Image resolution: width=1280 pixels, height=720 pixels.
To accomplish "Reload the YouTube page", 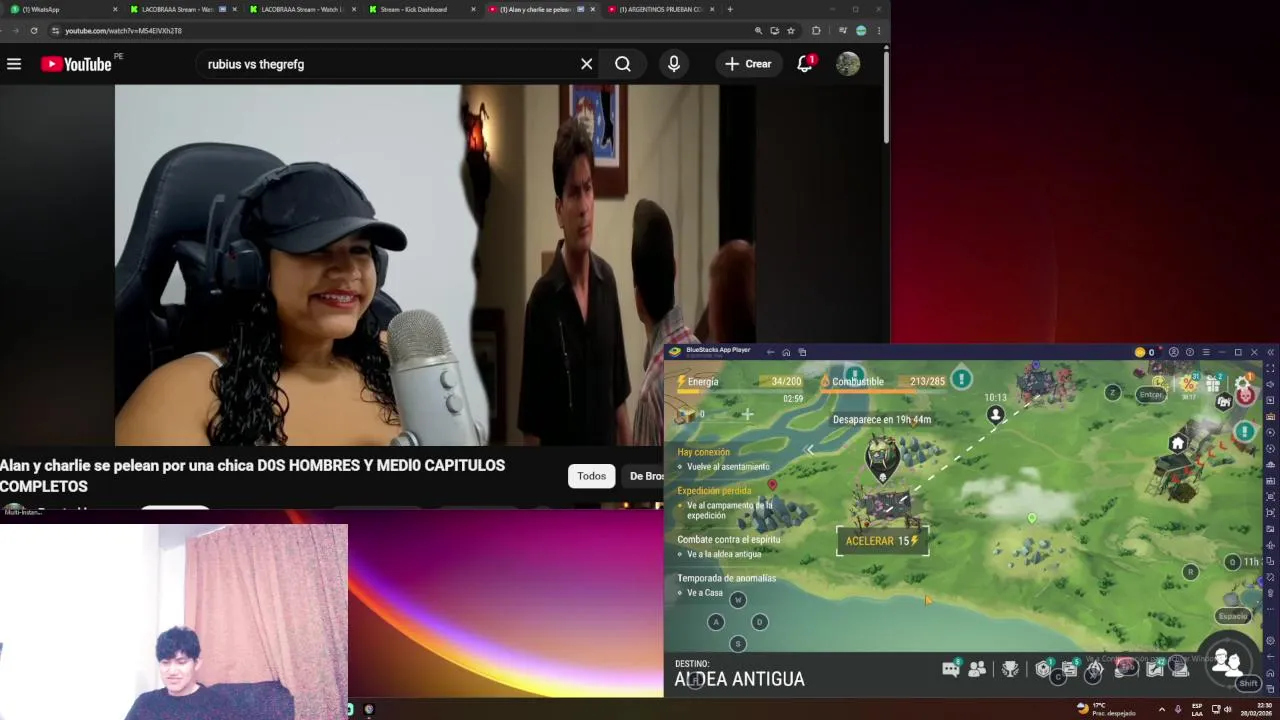I will [x=33, y=31].
